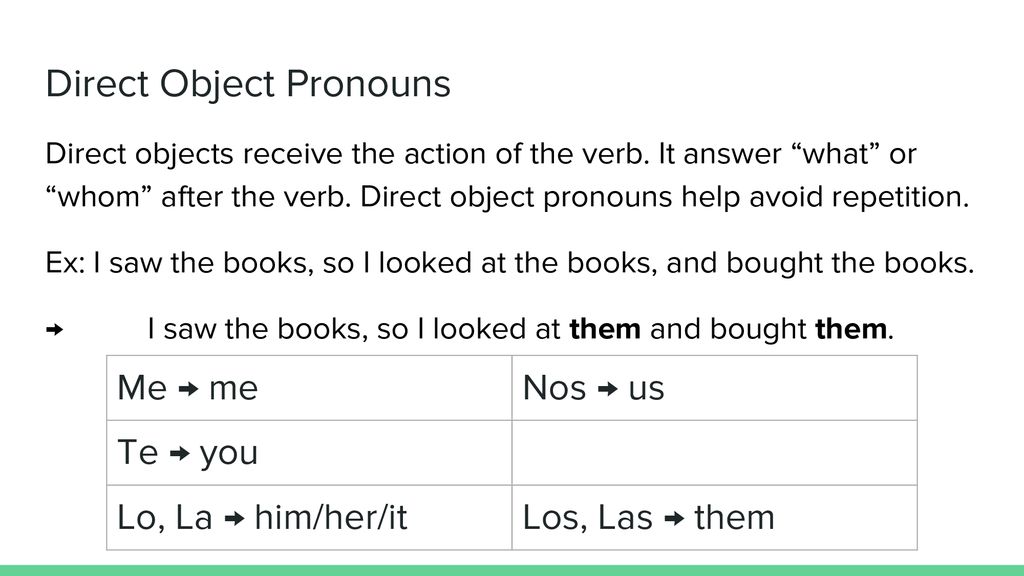This screenshot has width=1024, height=576.
Task: Click the arrow after 'Los, Las'
Action: click(673, 519)
